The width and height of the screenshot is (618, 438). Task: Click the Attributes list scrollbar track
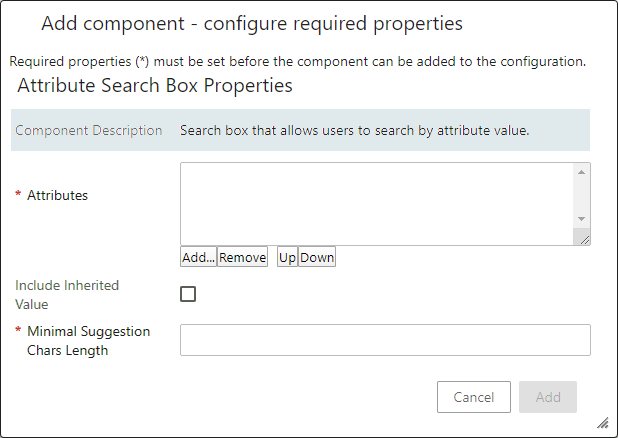(581, 196)
